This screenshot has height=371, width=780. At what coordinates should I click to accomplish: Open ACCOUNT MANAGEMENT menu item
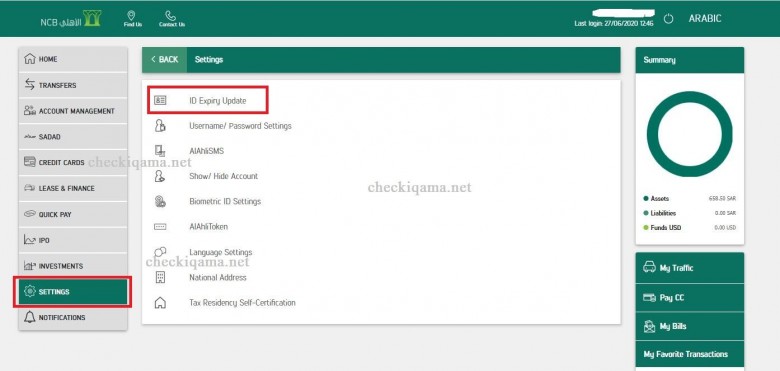73,111
